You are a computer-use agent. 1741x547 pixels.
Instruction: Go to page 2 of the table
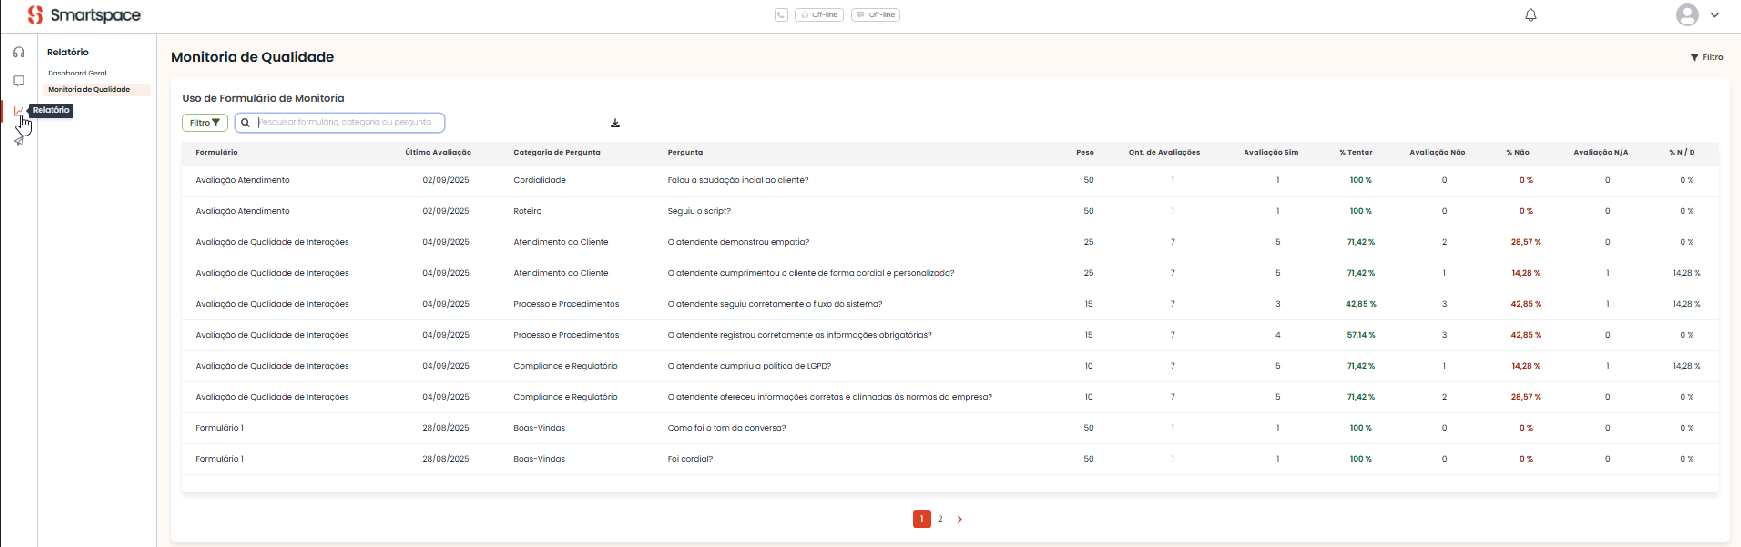(x=940, y=519)
